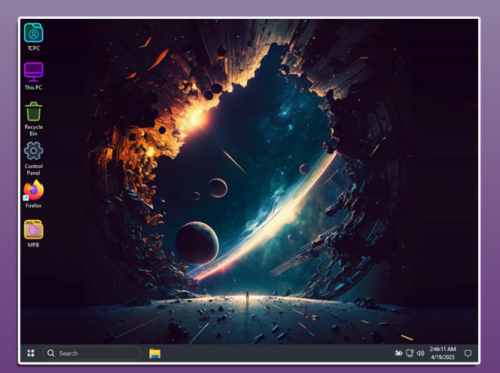Open File Explorer from the taskbar
The height and width of the screenshot is (373, 500).
[155, 353]
